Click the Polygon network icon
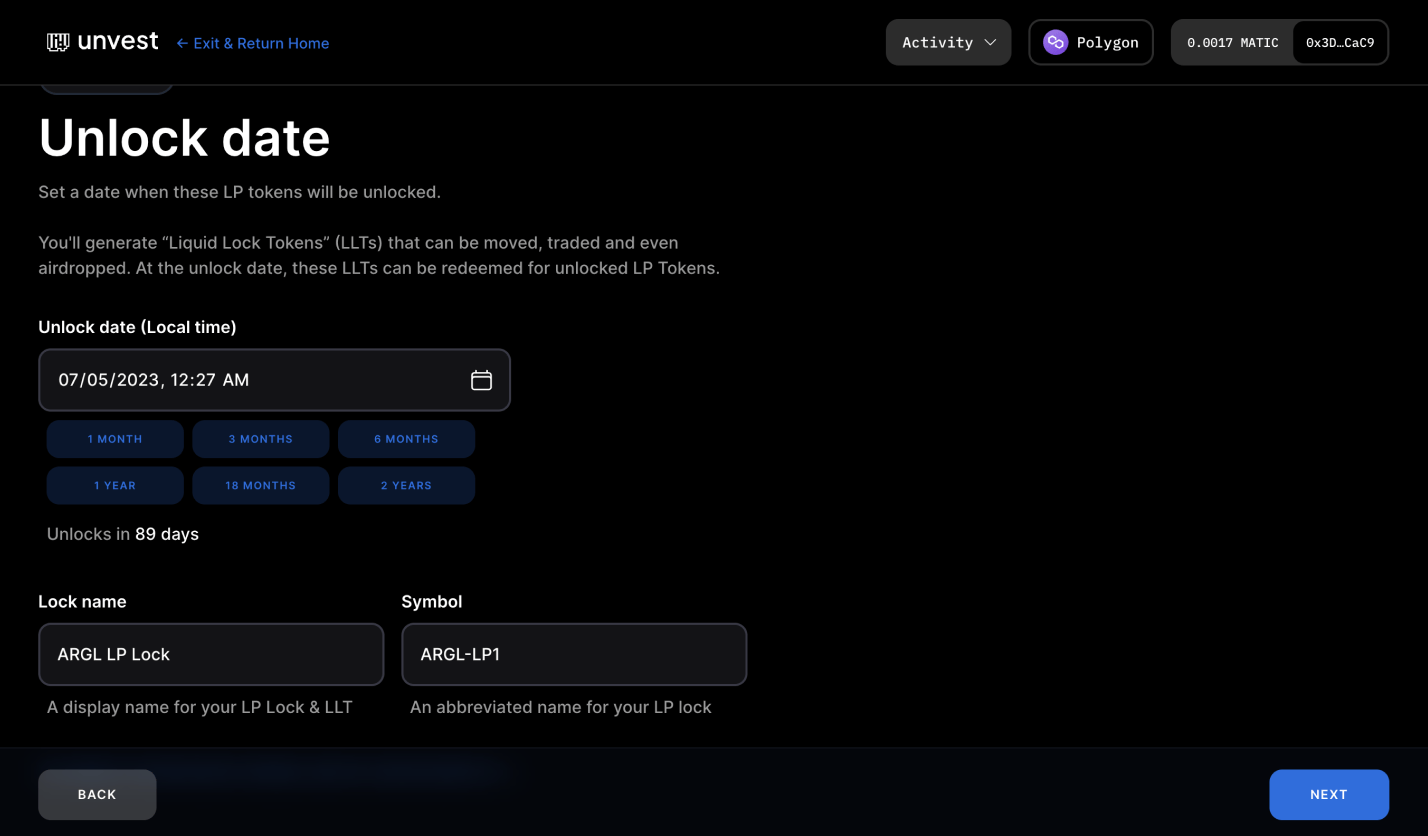1428x836 pixels. pos(1054,42)
